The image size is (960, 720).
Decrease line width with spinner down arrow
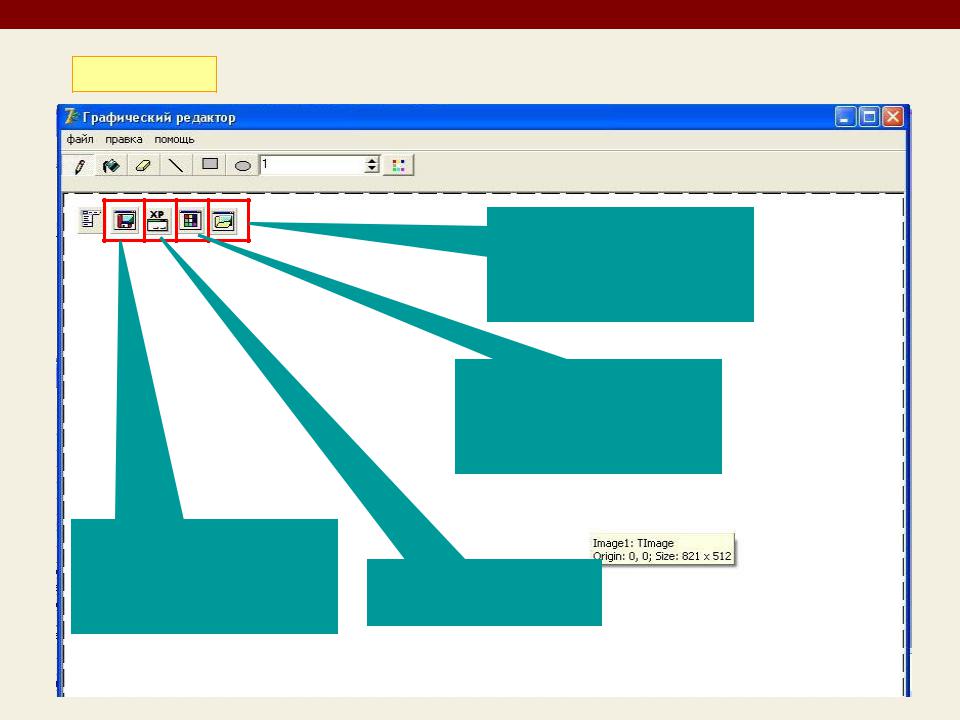372,170
